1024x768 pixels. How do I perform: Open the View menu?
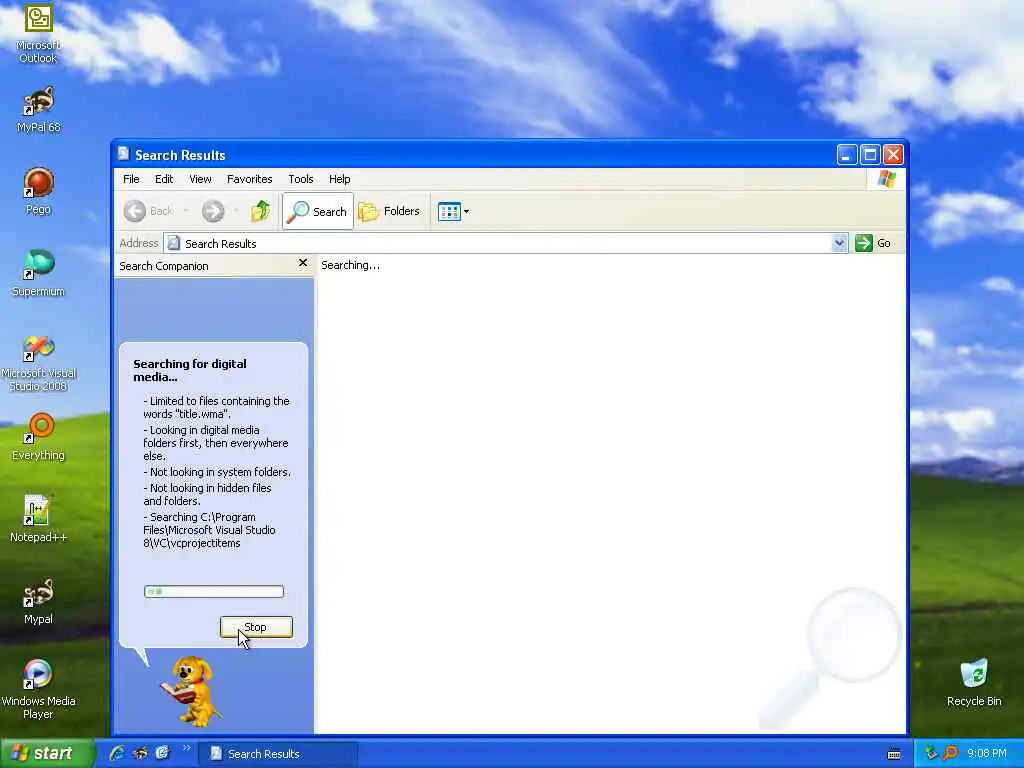click(200, 179)
